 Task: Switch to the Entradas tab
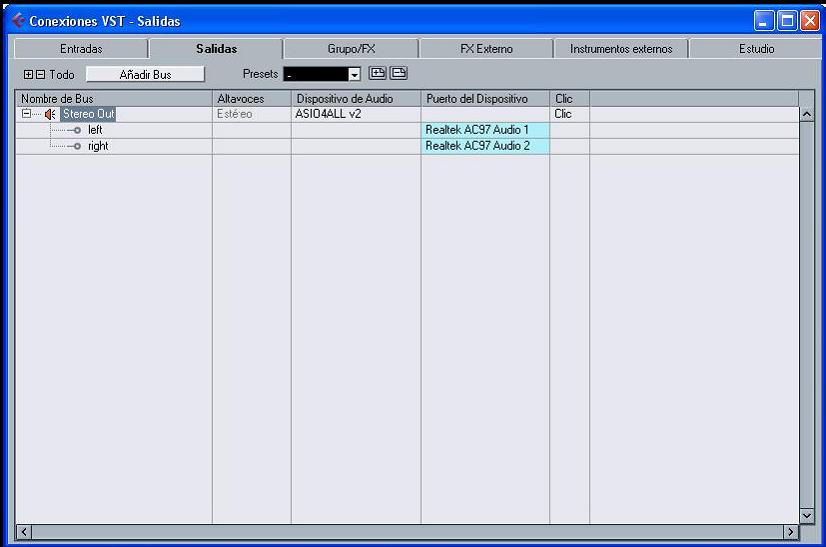coord(81,49)
